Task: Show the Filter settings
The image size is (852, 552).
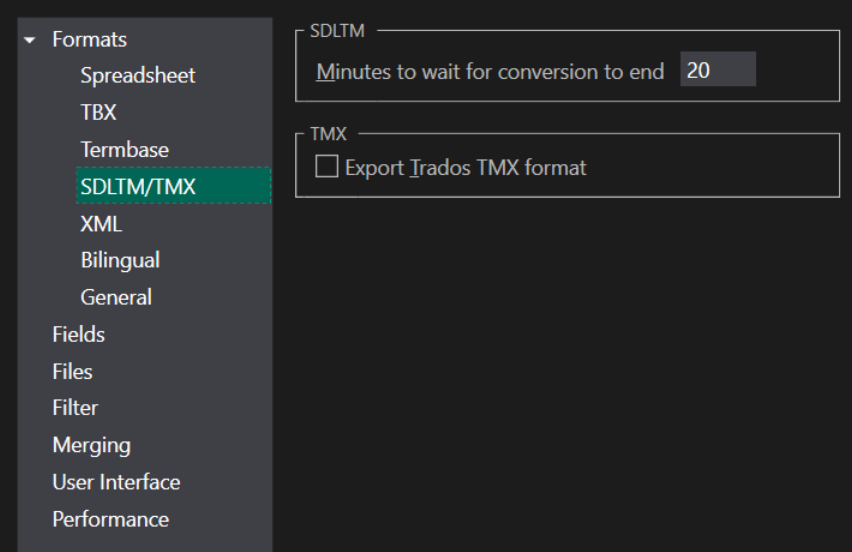Action: click(x=75, y=408)
